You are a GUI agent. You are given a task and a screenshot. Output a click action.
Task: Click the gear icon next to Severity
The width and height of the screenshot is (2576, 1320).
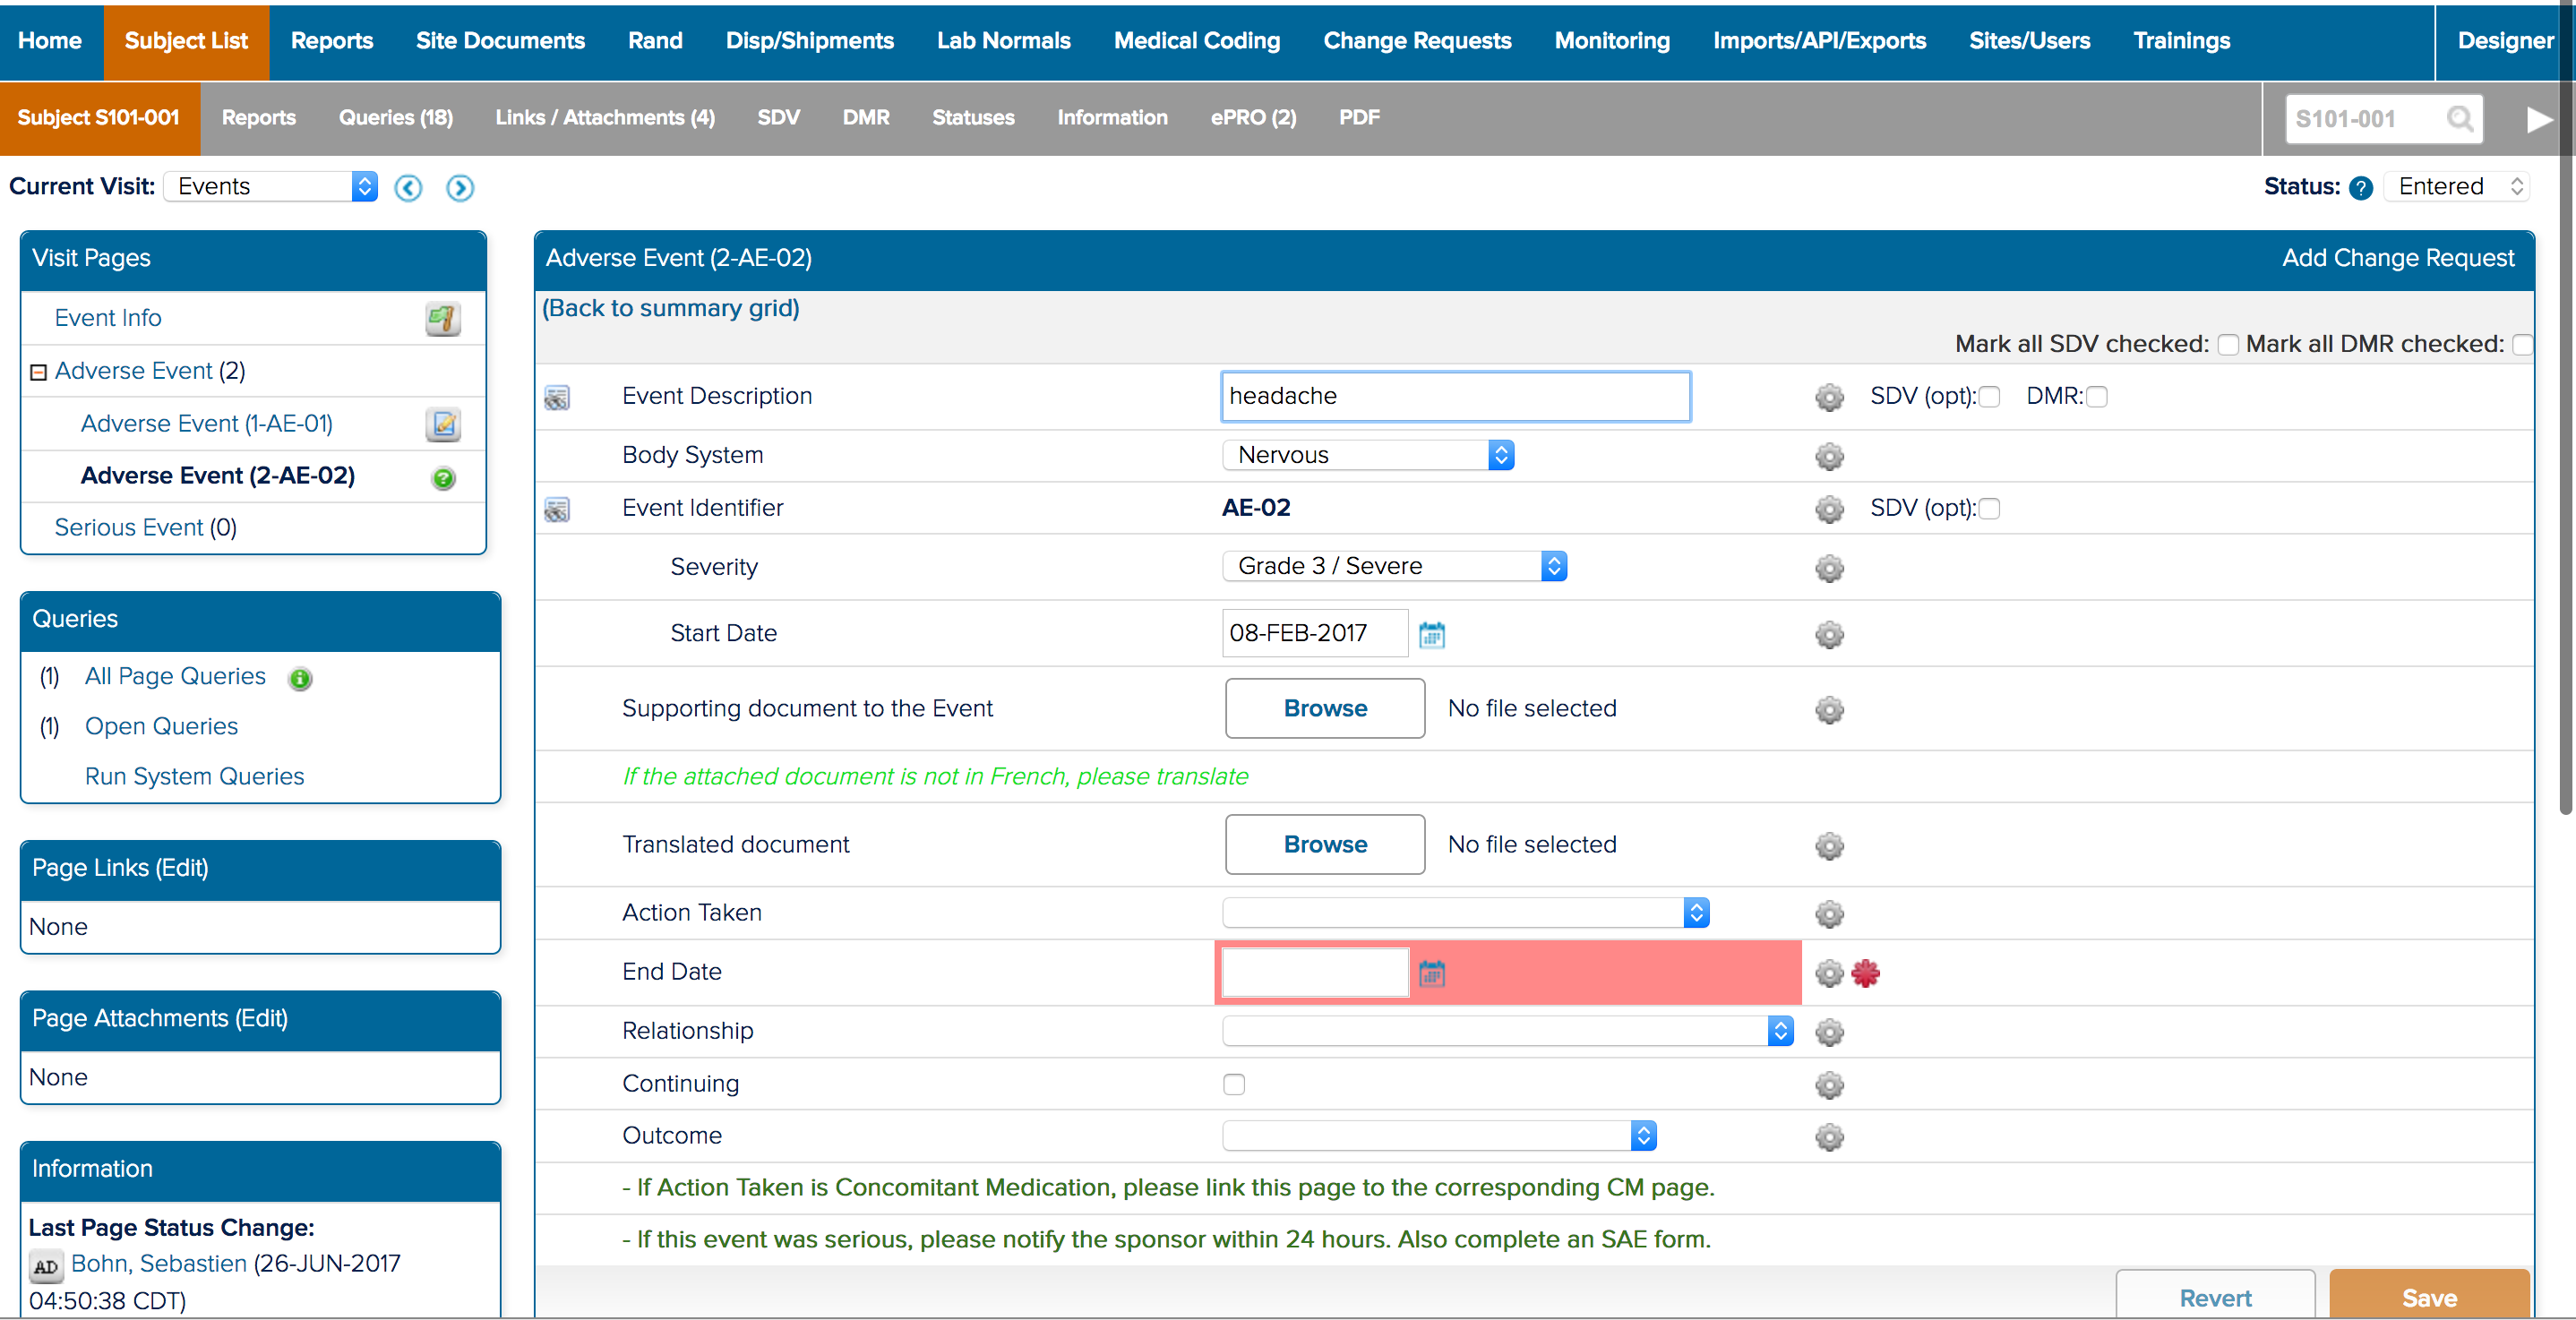pos(1828,568)
